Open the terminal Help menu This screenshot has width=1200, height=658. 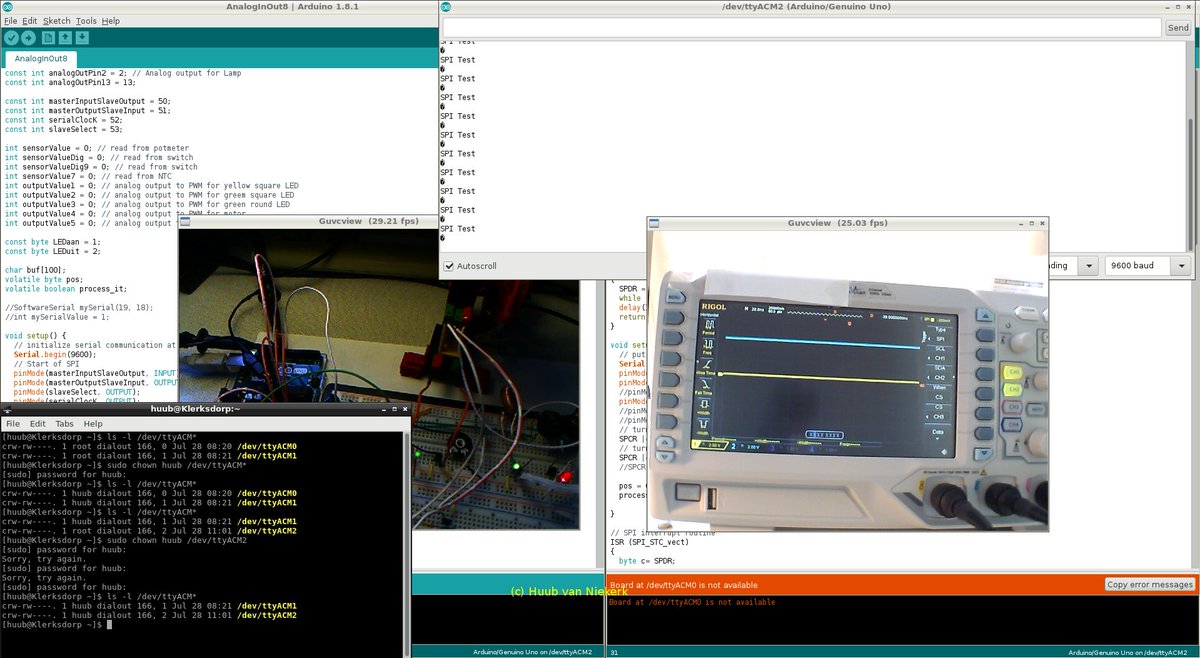click(x=93, y=424)
